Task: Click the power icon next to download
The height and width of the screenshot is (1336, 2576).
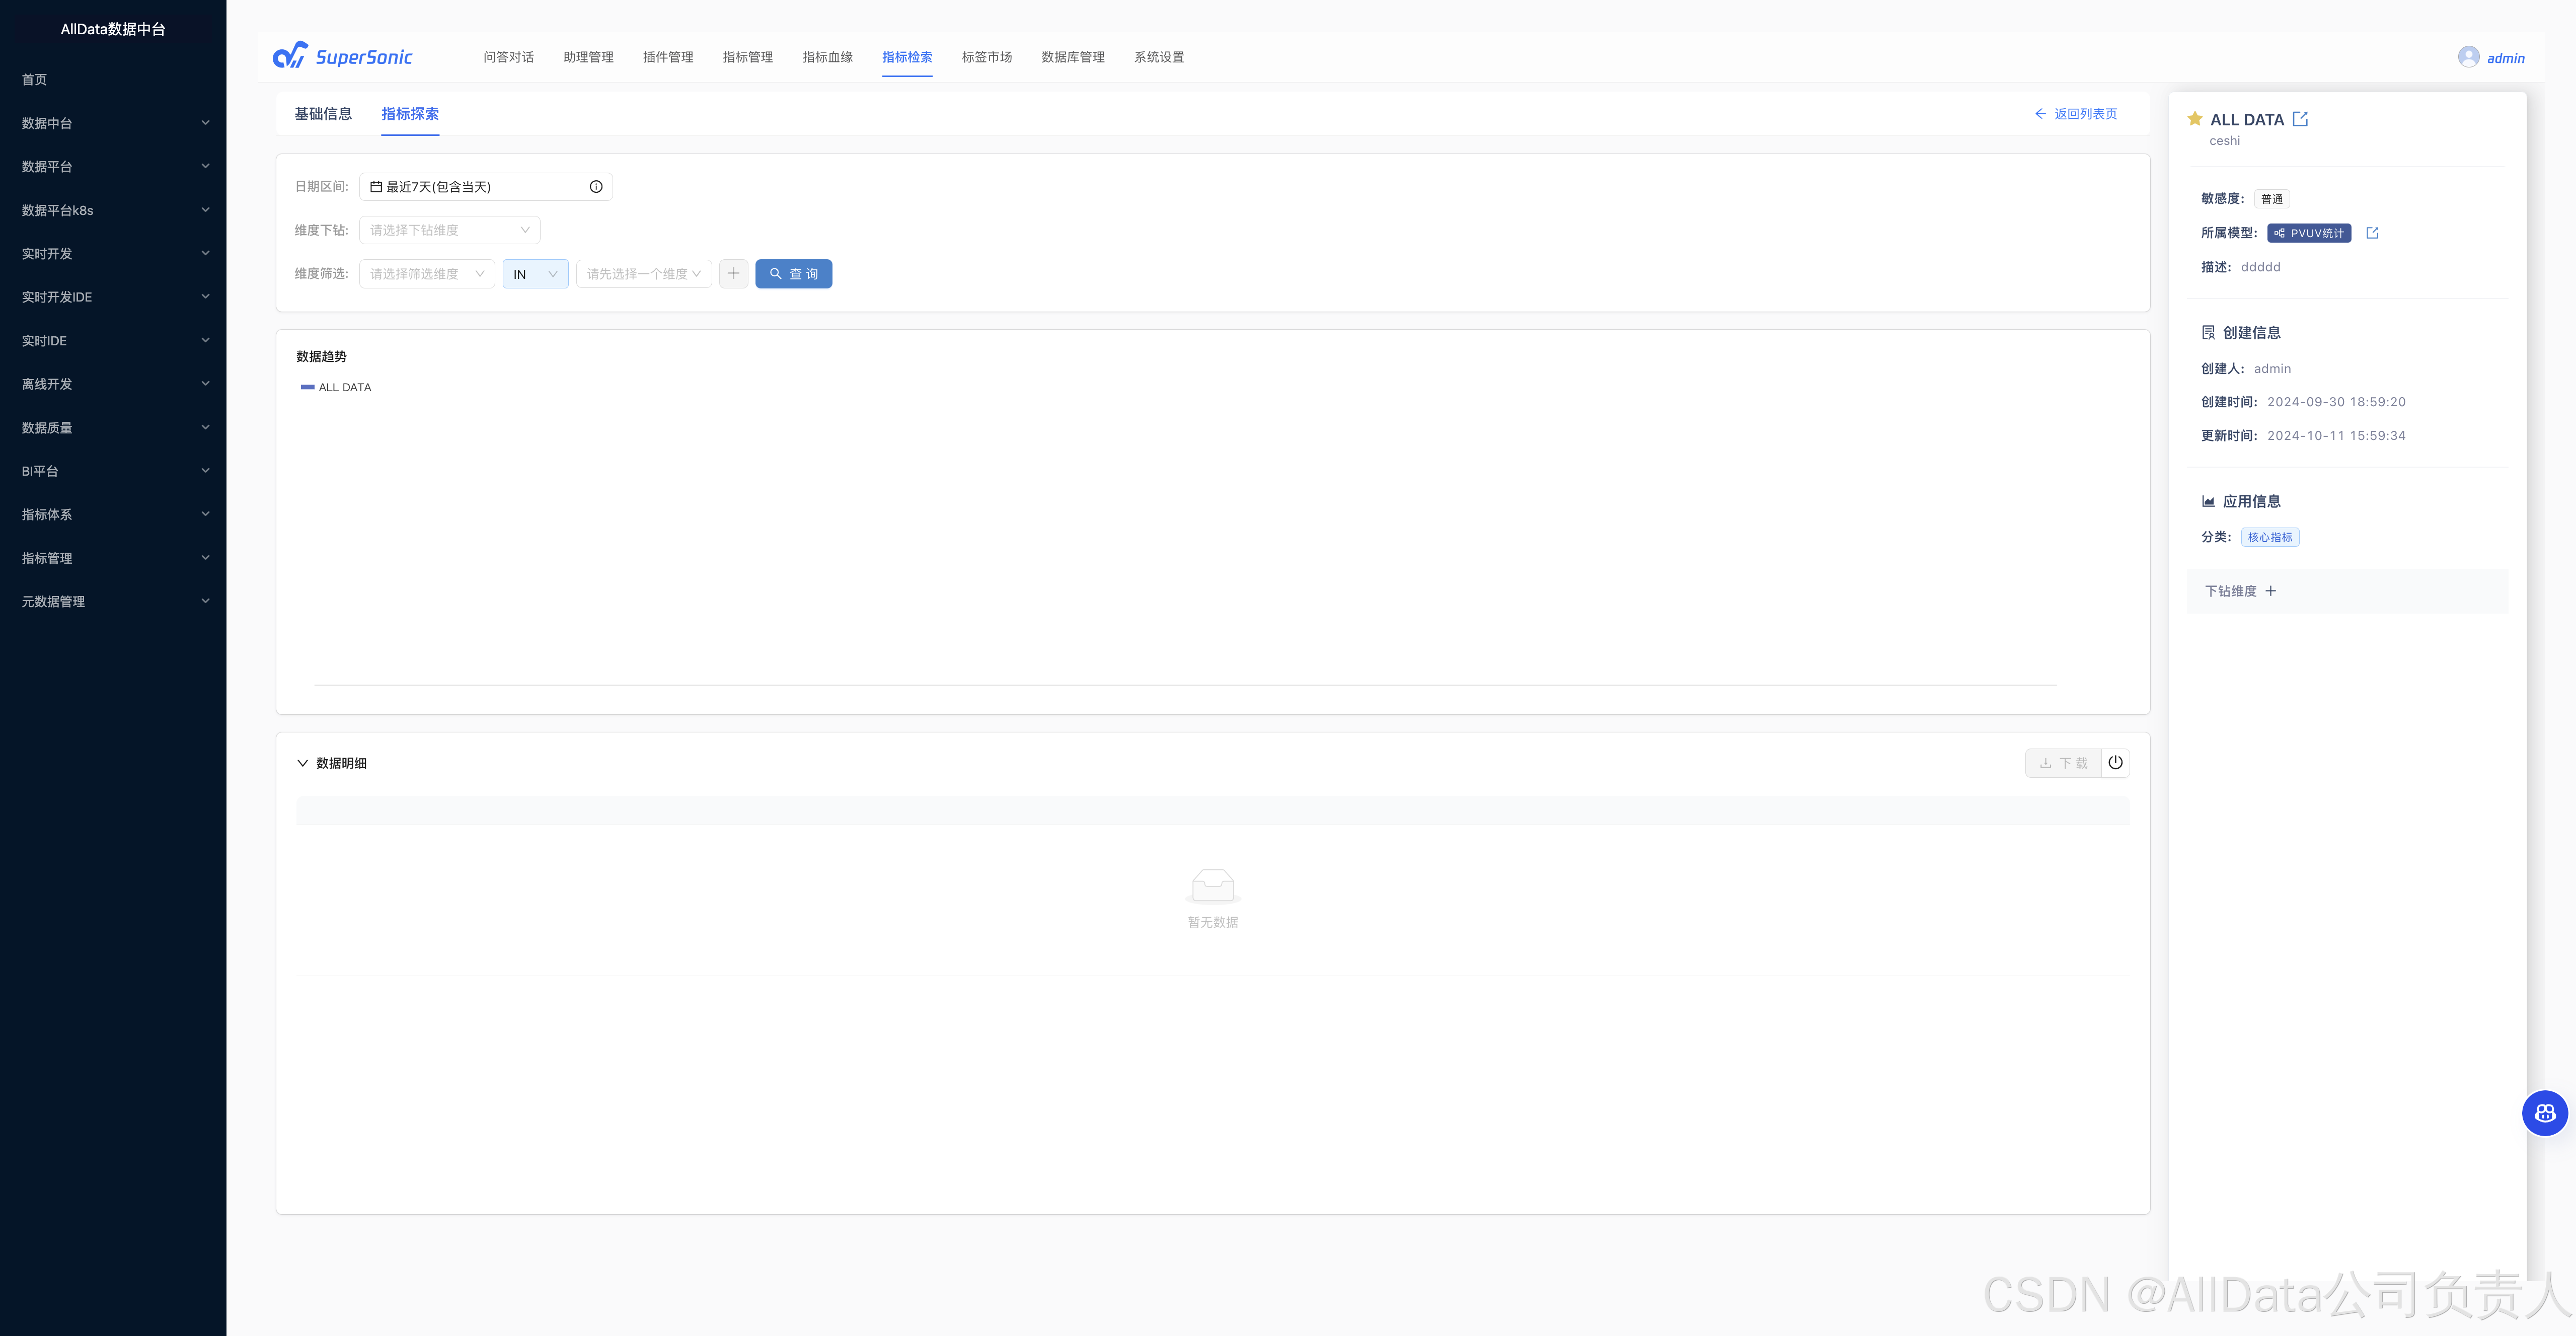Action: [x=2115, y=763]
